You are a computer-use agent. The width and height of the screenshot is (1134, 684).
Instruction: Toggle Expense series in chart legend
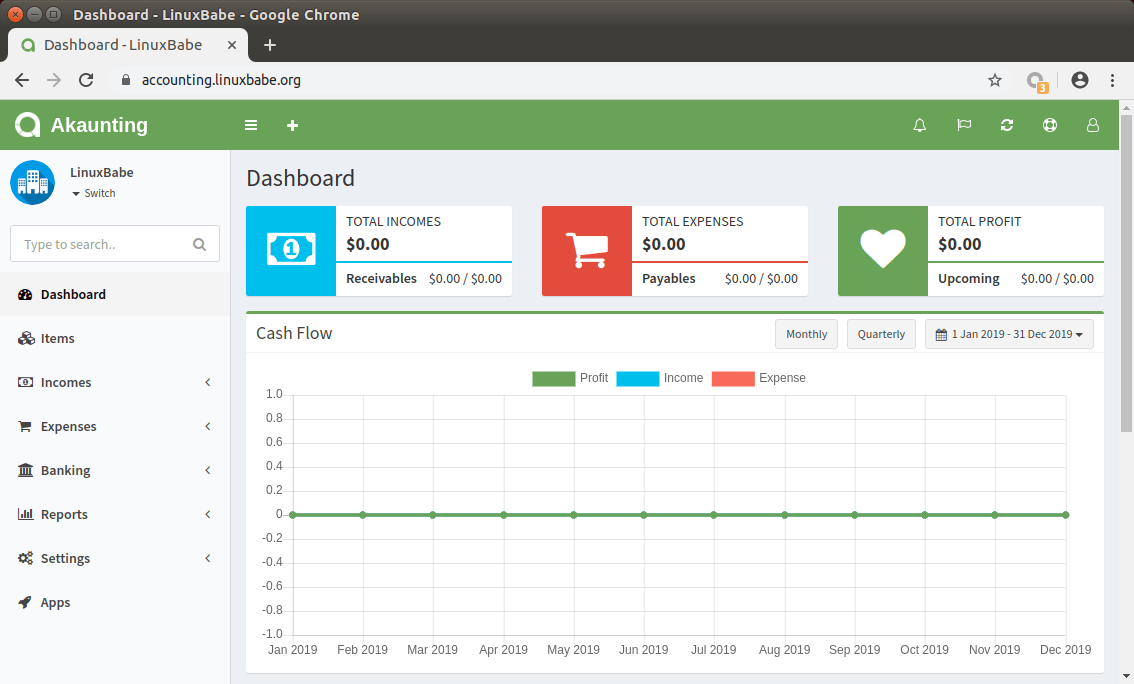[x=758, y=378]
